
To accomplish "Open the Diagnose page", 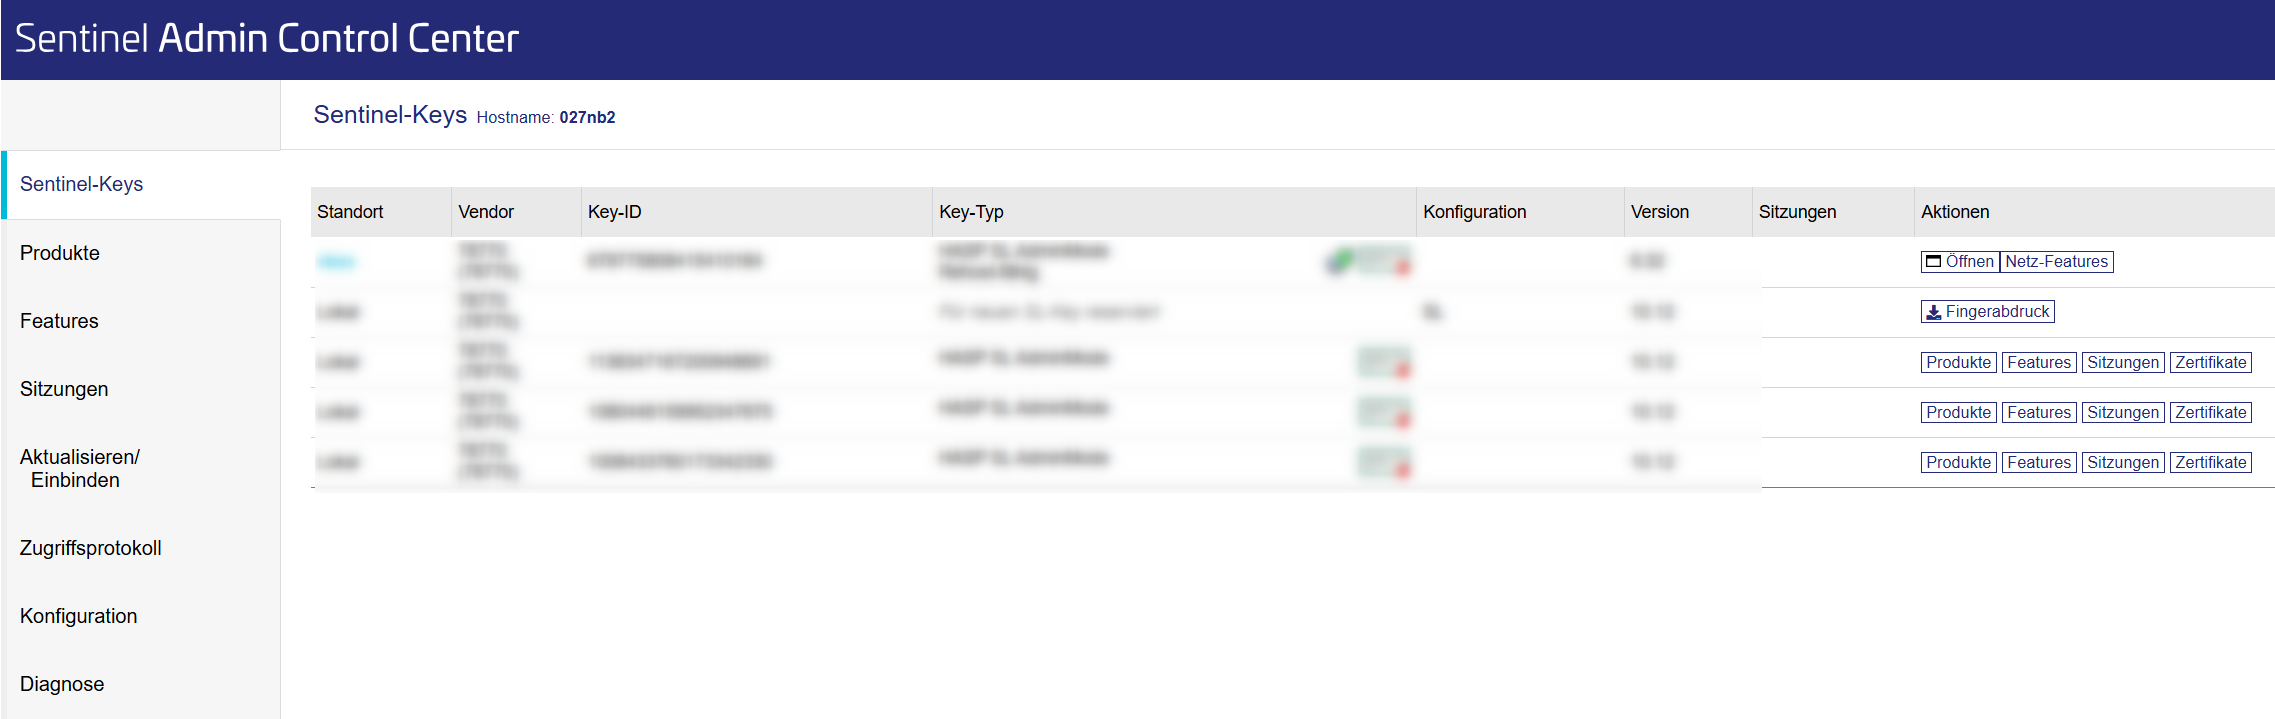I will (62, 684).
